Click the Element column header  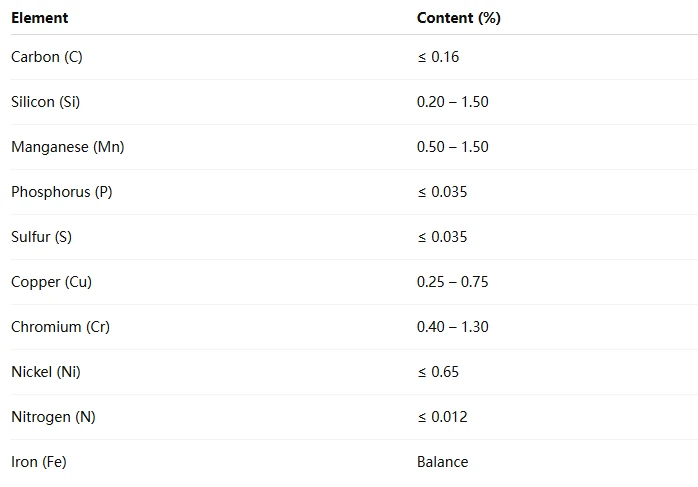click(40, 18)
